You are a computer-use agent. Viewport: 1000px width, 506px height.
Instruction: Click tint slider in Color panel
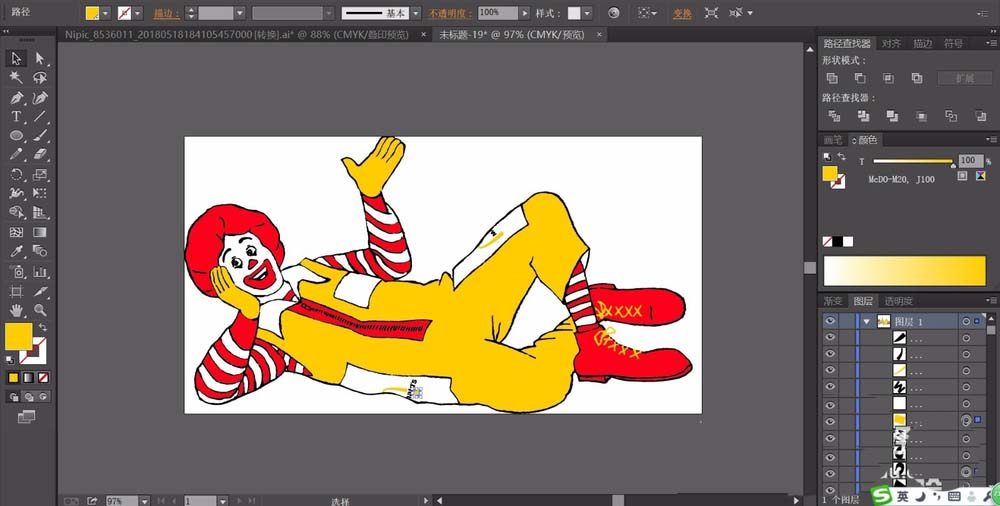[x=913, y=161]
